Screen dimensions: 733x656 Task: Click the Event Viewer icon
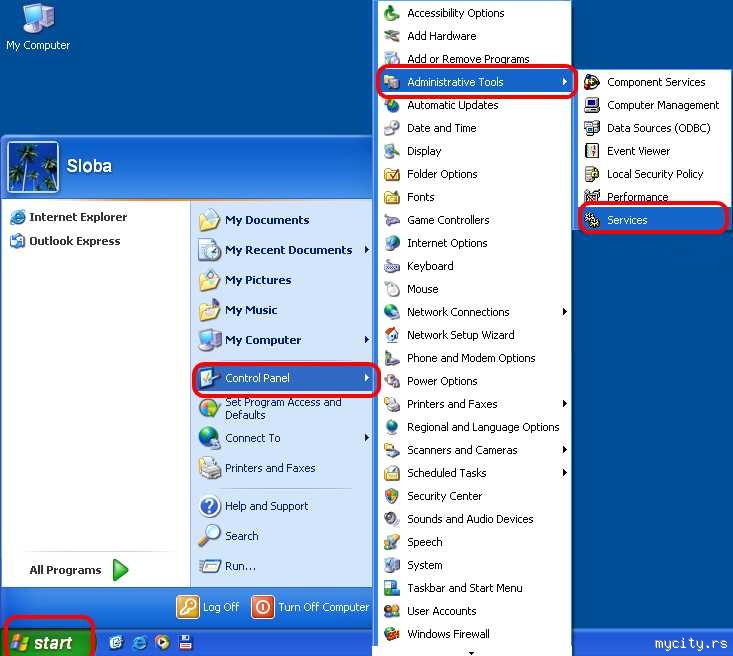(x=592, y=151)
